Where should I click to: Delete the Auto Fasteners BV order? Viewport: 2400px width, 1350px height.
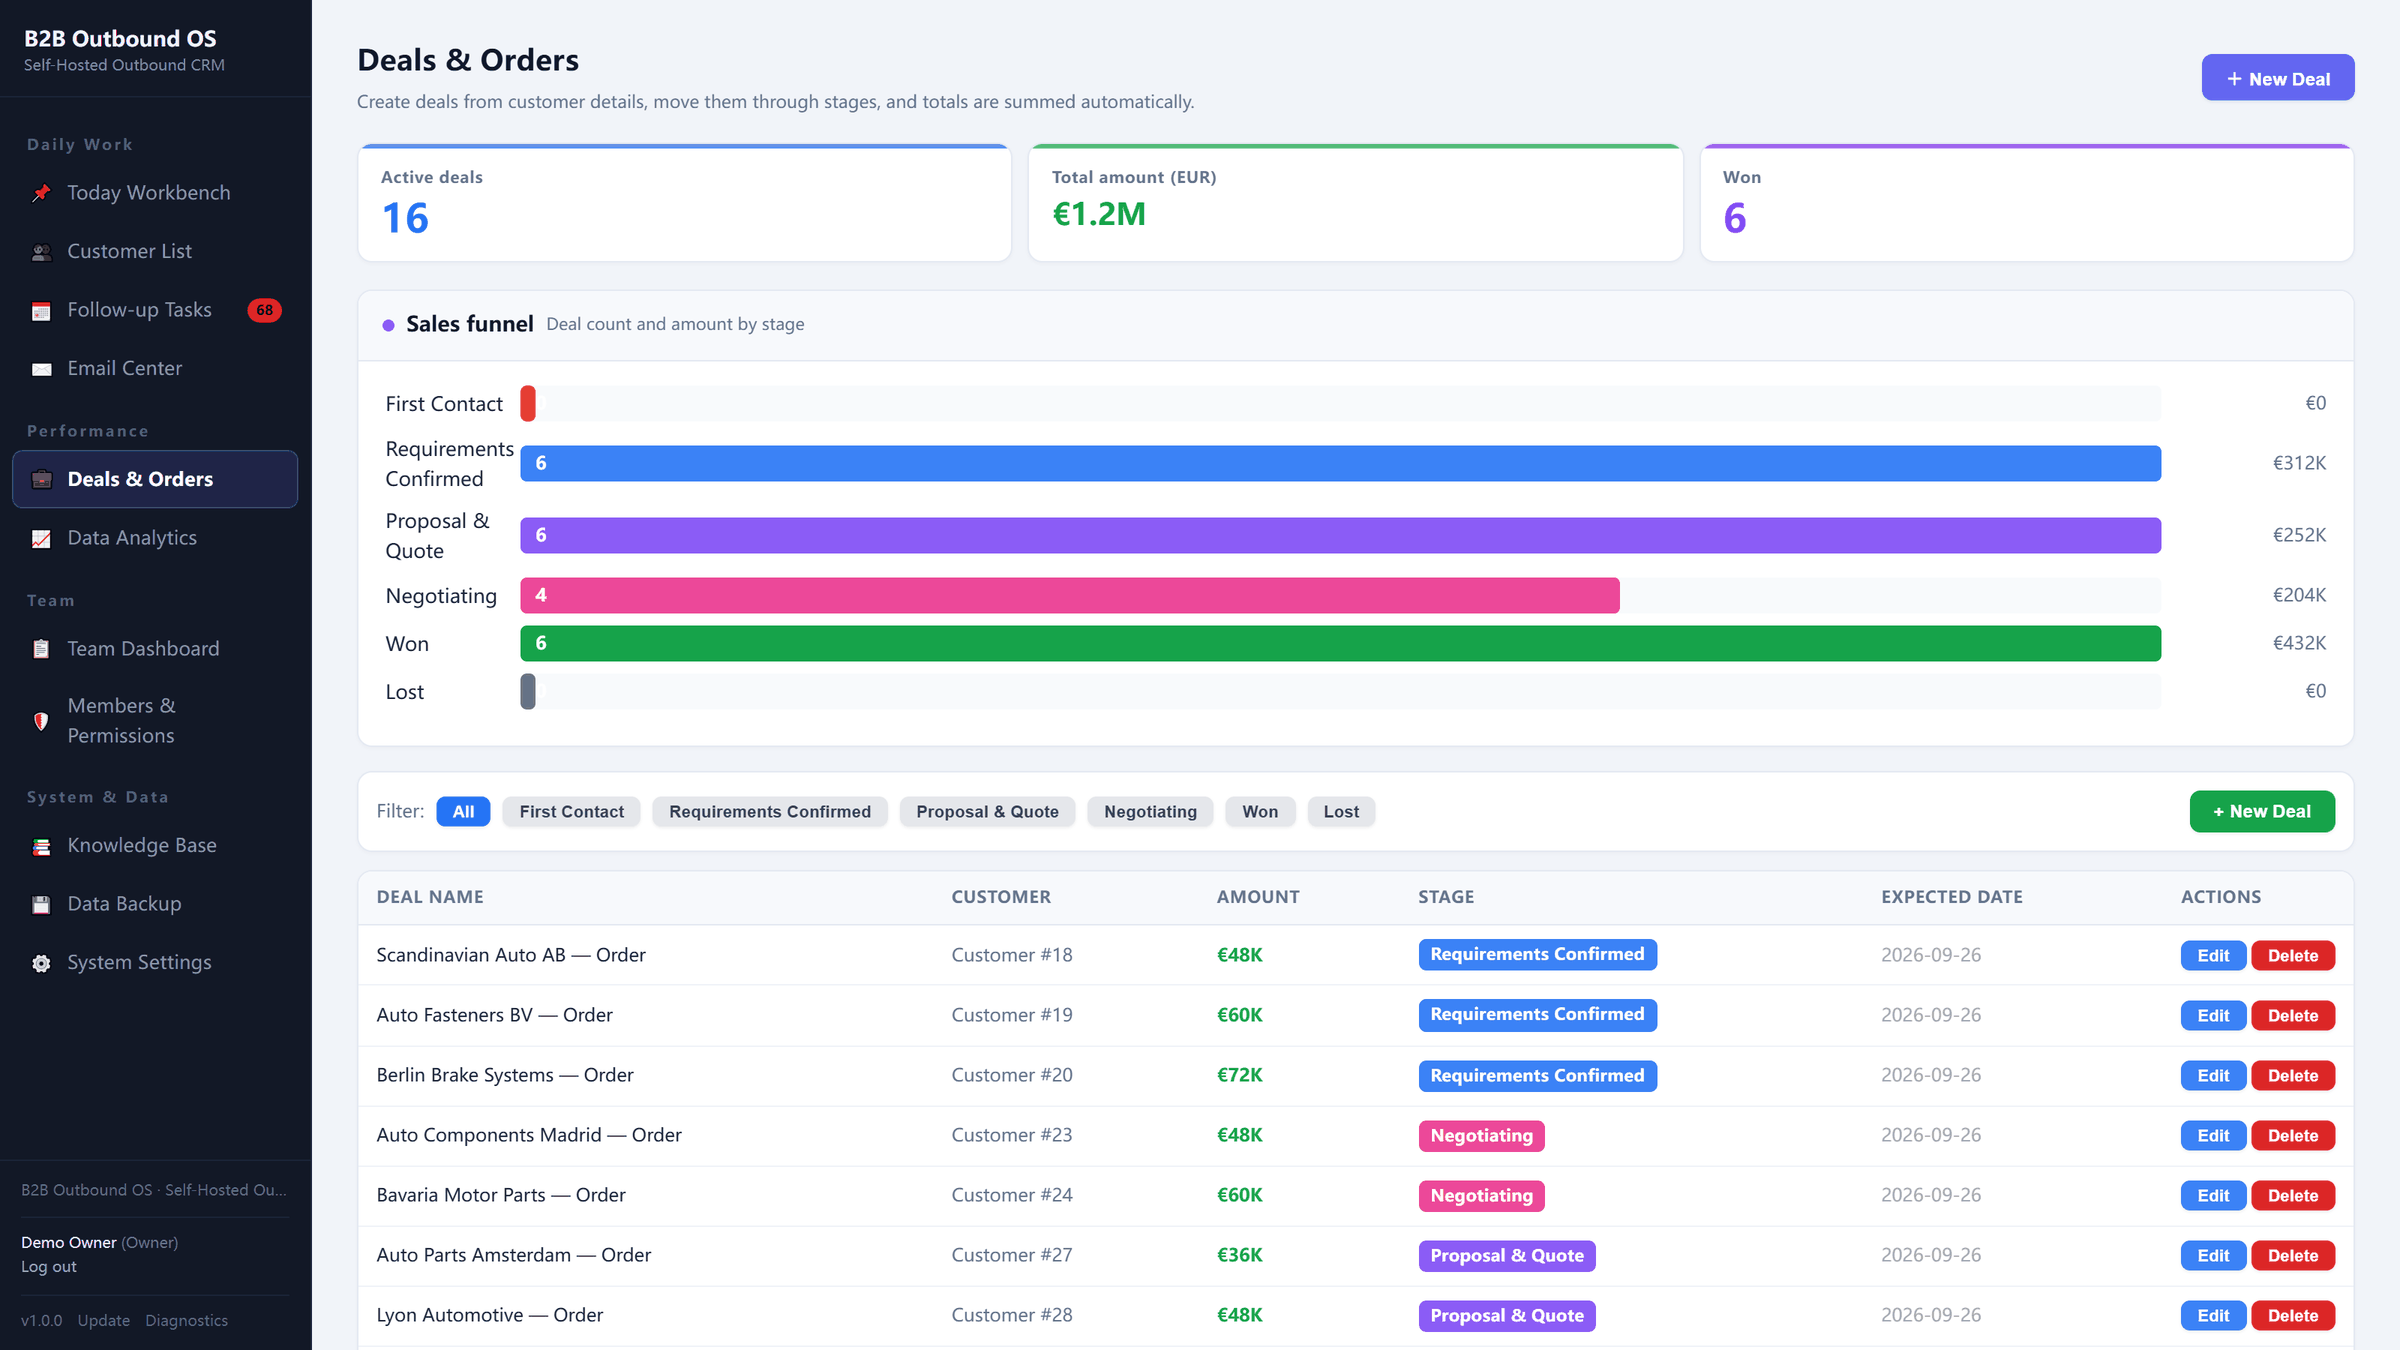[2293, 1015]
